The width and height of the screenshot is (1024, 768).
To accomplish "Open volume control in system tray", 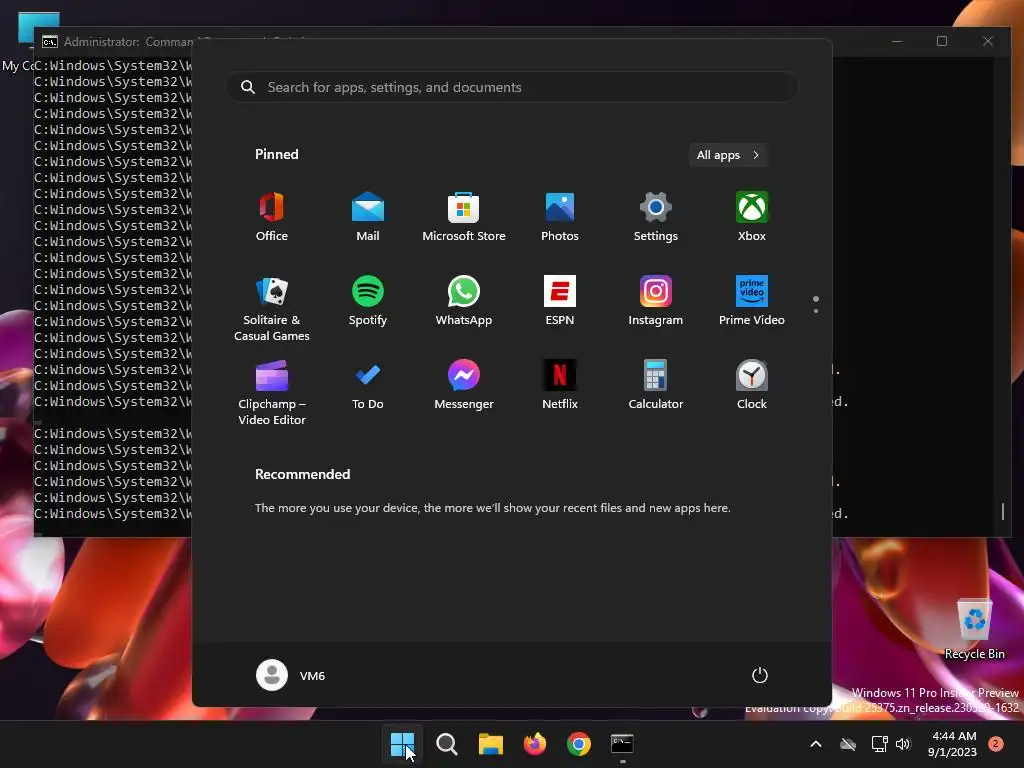I will [903, 744].
